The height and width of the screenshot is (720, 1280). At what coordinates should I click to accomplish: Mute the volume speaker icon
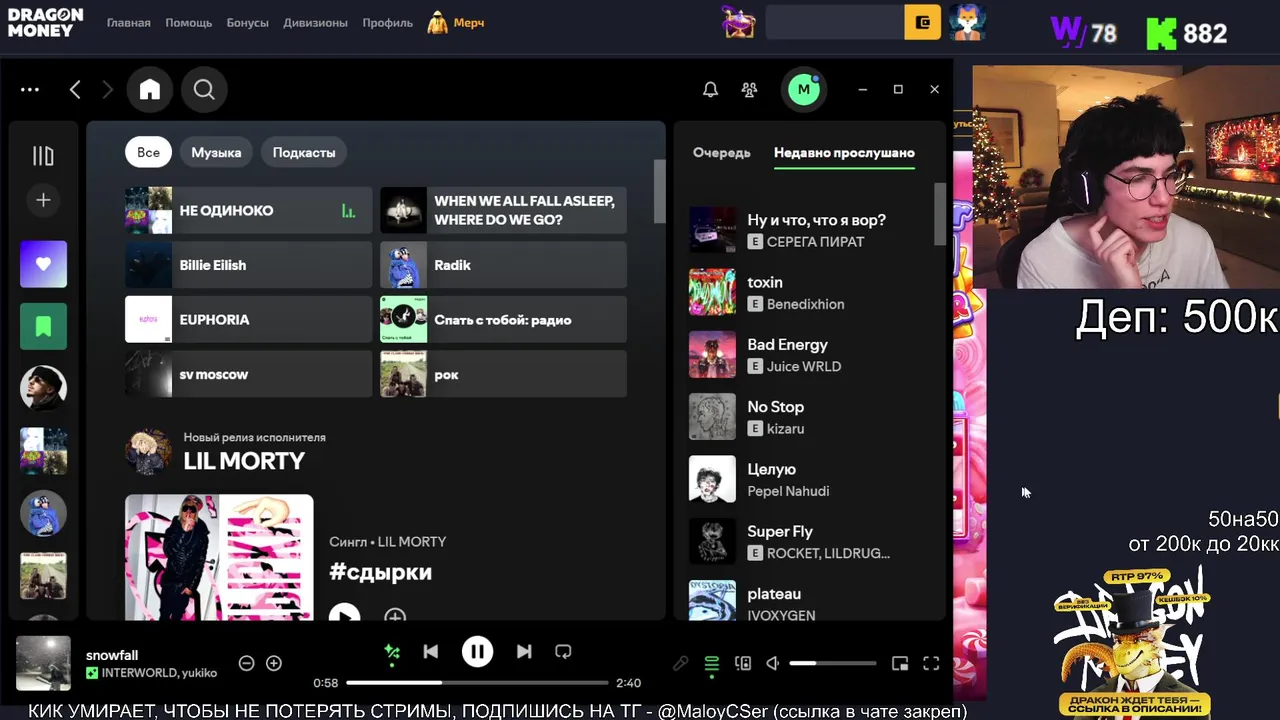point(772,663)
